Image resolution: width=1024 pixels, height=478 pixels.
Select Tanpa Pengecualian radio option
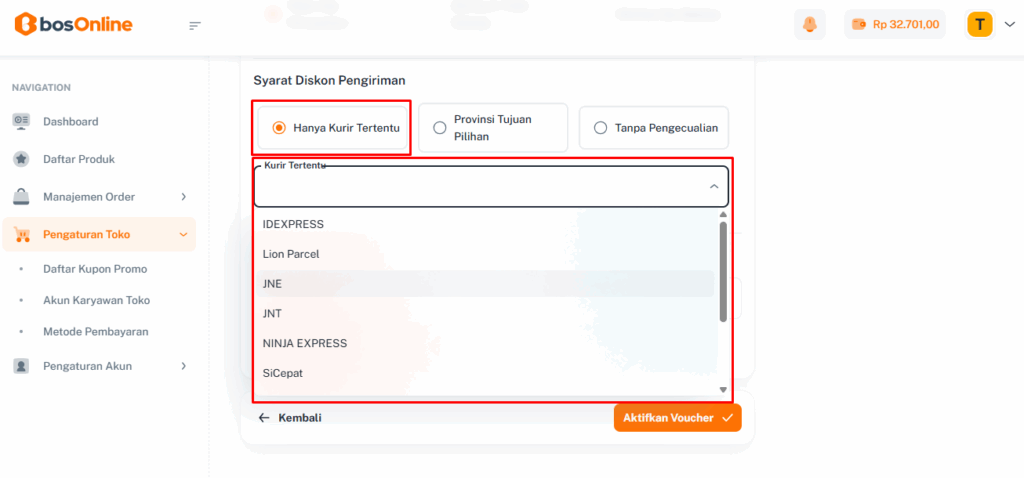tap(601, 128)
